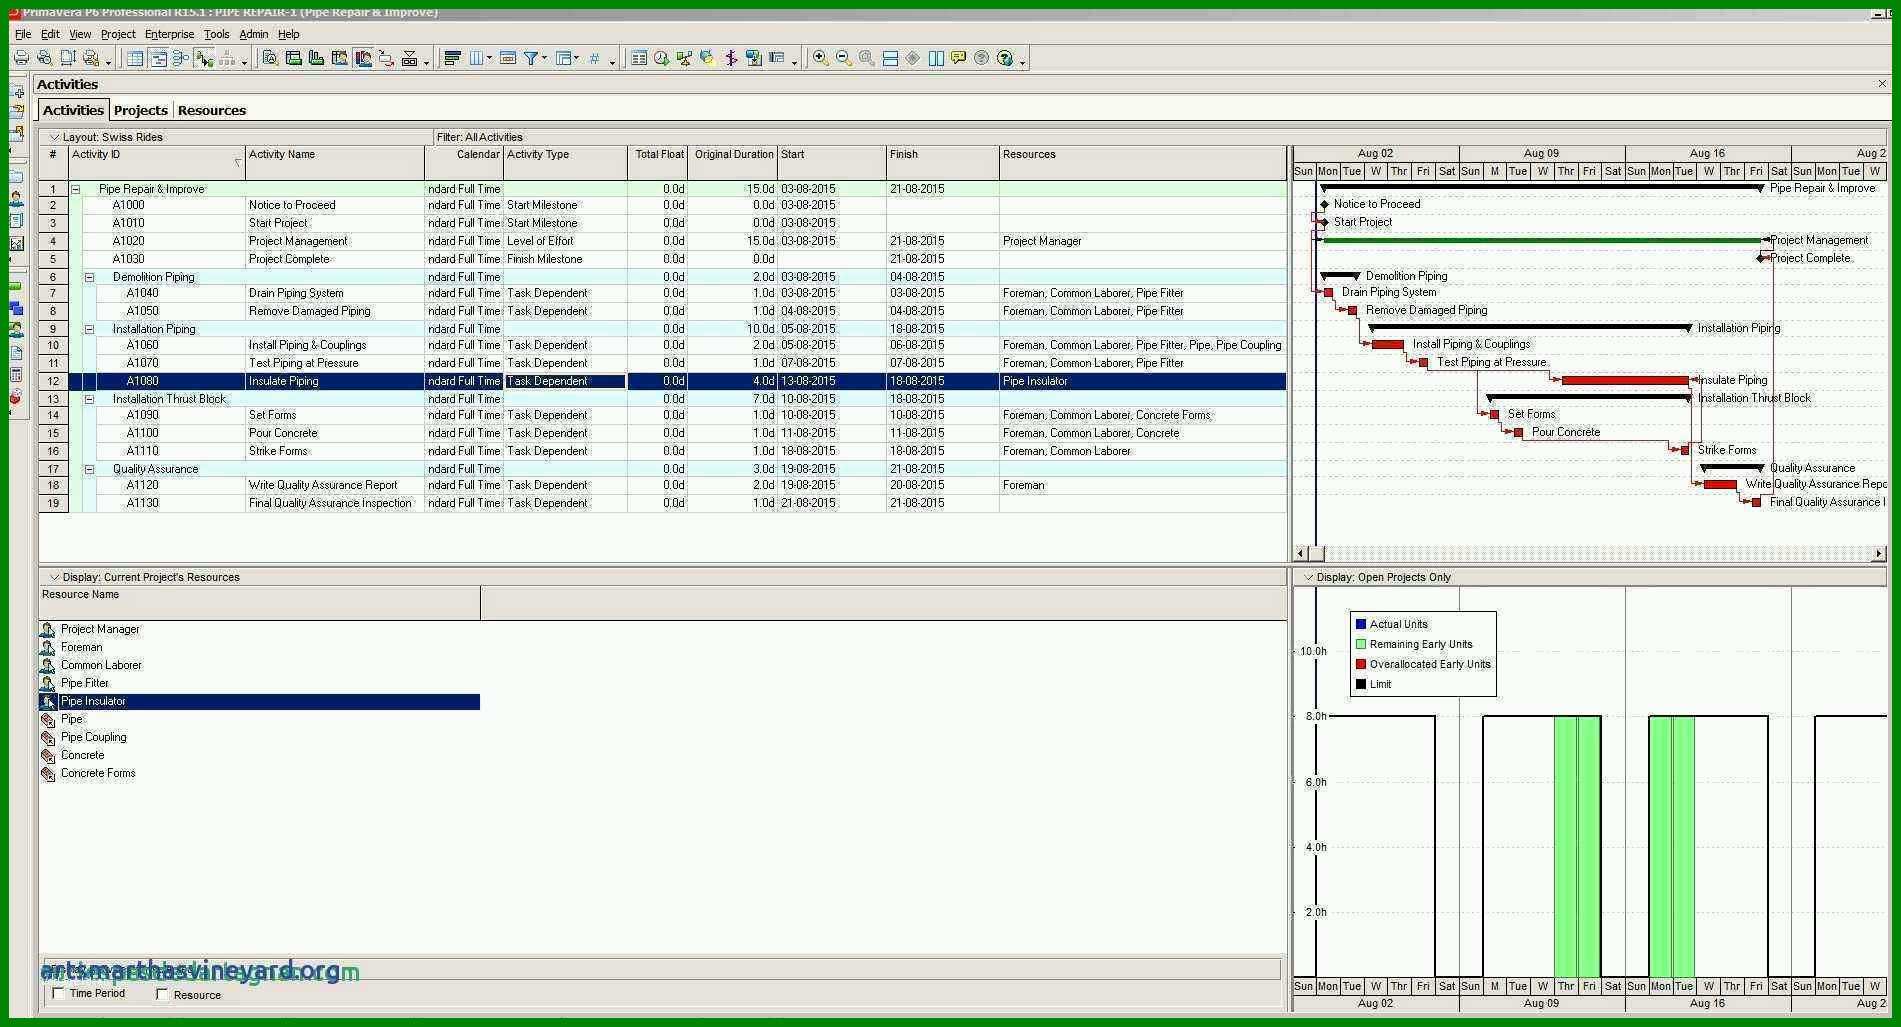The height and width of the screenshot is (1027, 1901).
Task: Select the Concrete Forms resource
Action: tap(98, 773)
